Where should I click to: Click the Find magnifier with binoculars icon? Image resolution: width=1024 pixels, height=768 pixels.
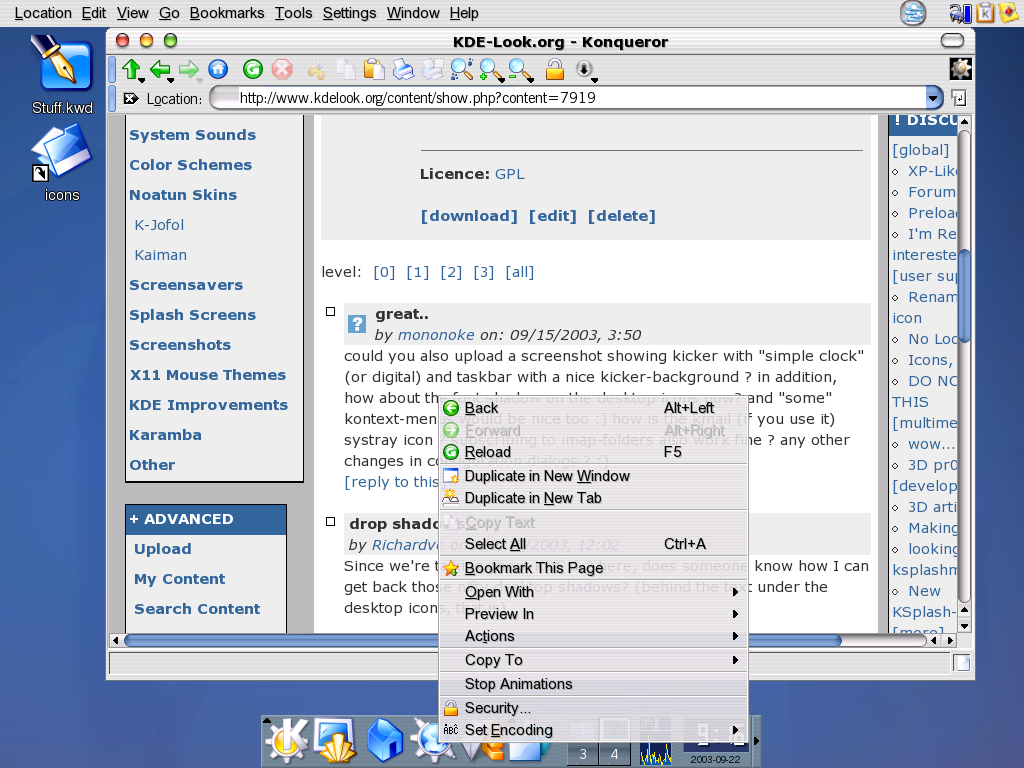pos(462,69)
